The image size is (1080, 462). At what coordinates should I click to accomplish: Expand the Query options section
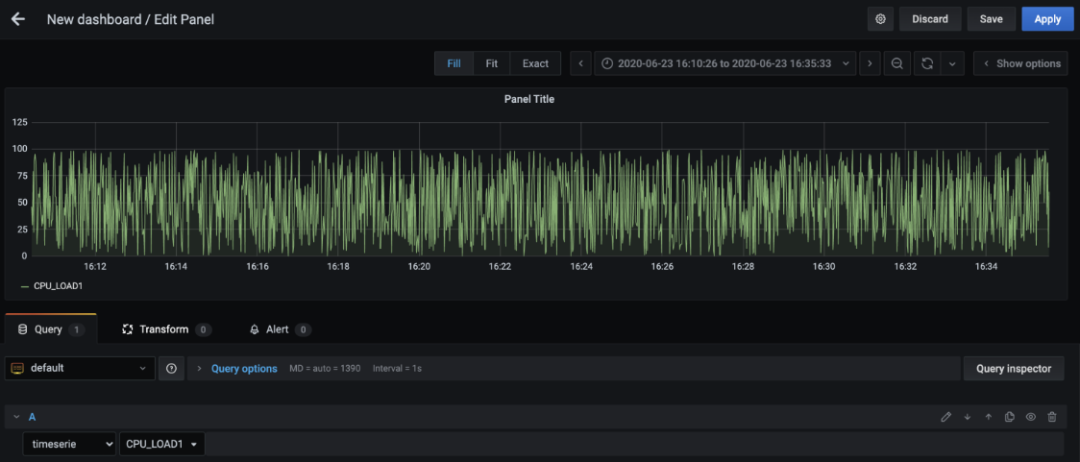(243, 368)
